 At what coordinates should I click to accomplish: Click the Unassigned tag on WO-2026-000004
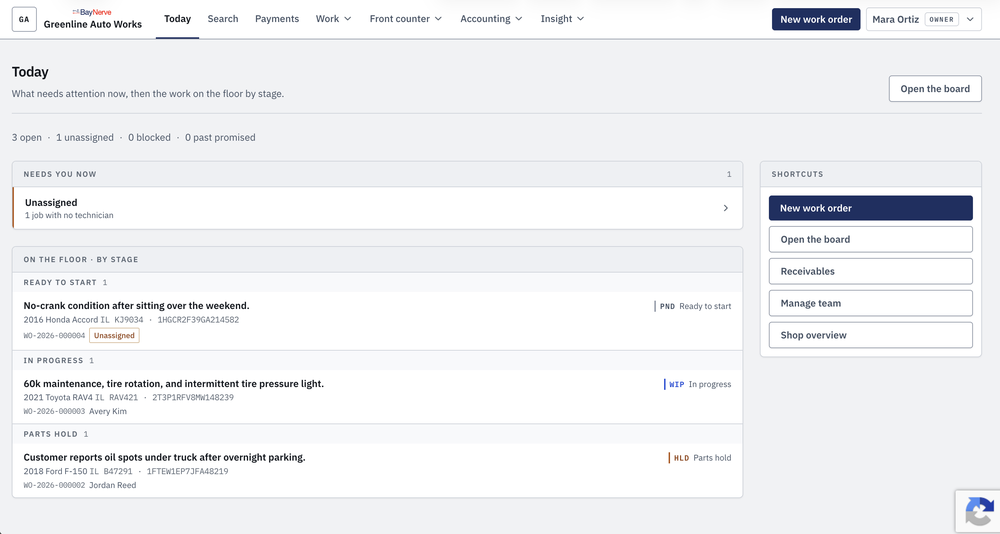tap(114, 336)
